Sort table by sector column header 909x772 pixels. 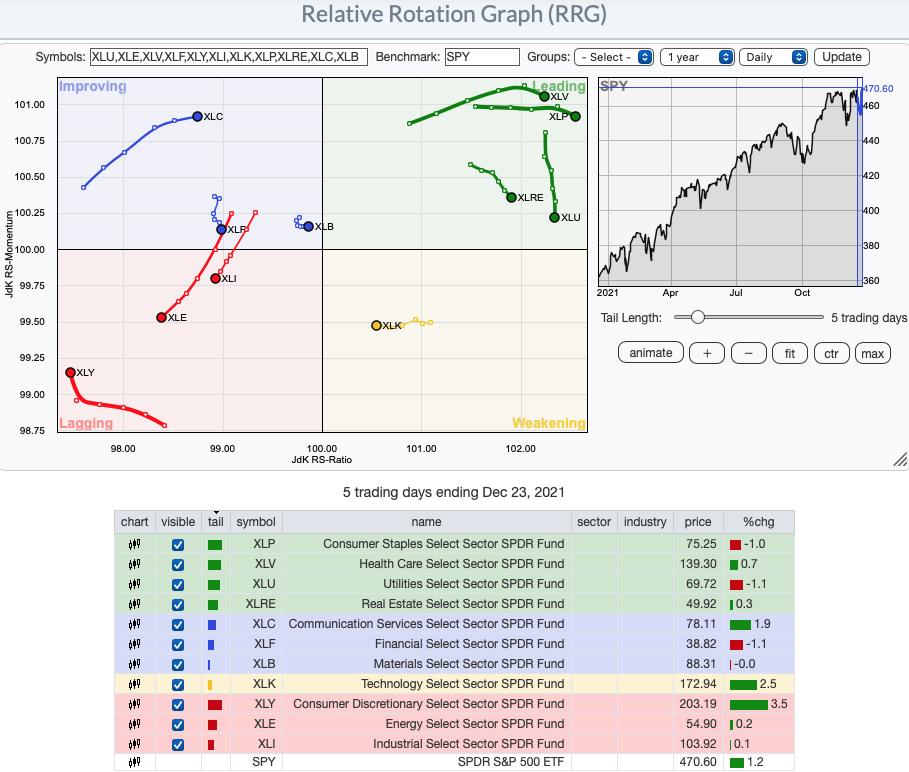(x=594, y=522)
